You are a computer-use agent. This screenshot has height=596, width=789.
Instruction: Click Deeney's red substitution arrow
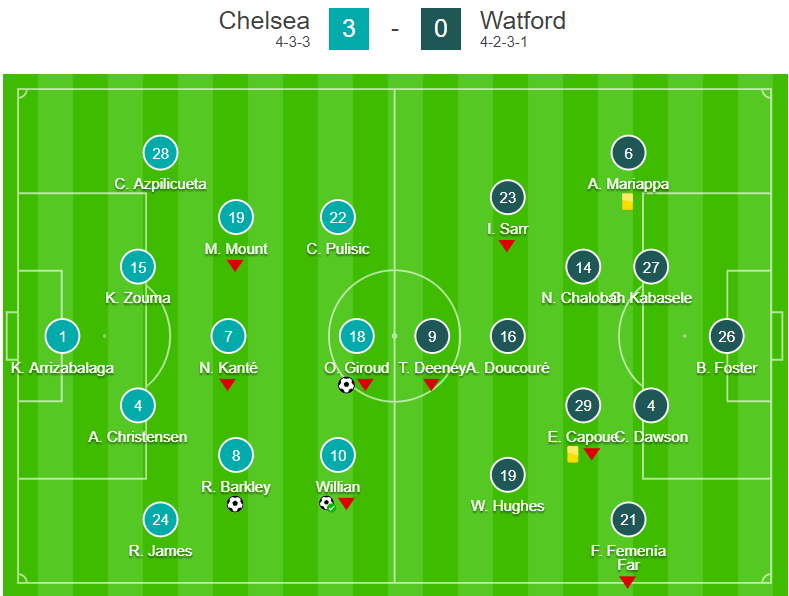431,385
